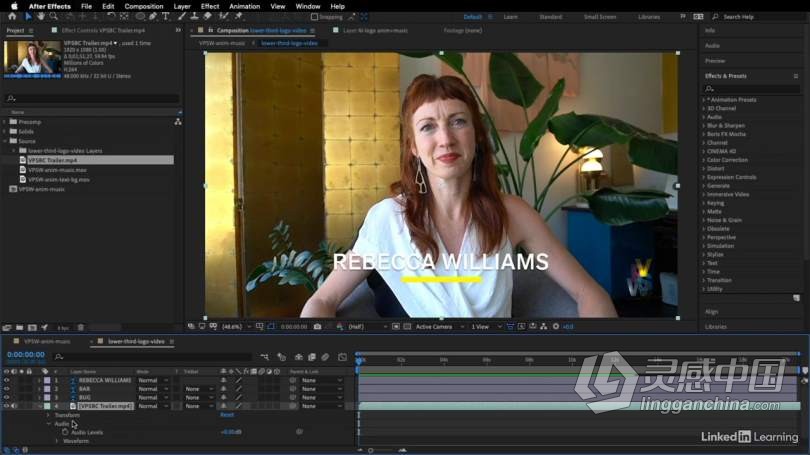Expand the Precomp folder in Project panel
Image resolution: width=810 pixels, height=455 pixels.
tap(5, 122)
